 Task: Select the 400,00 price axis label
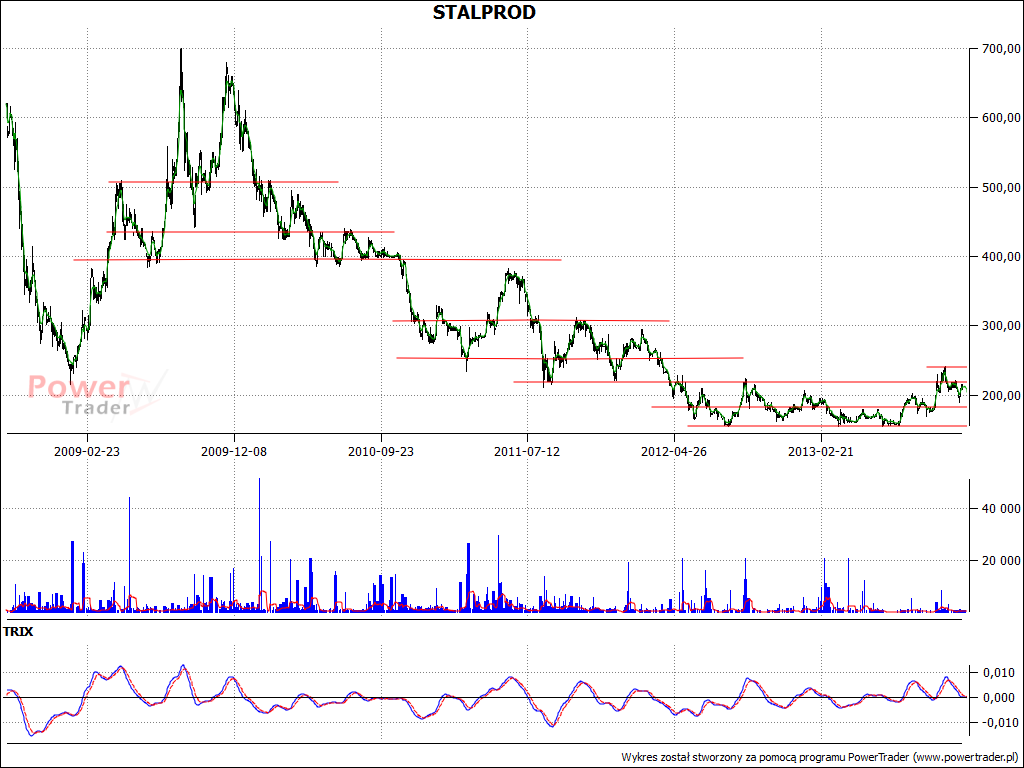(1000, 257)
